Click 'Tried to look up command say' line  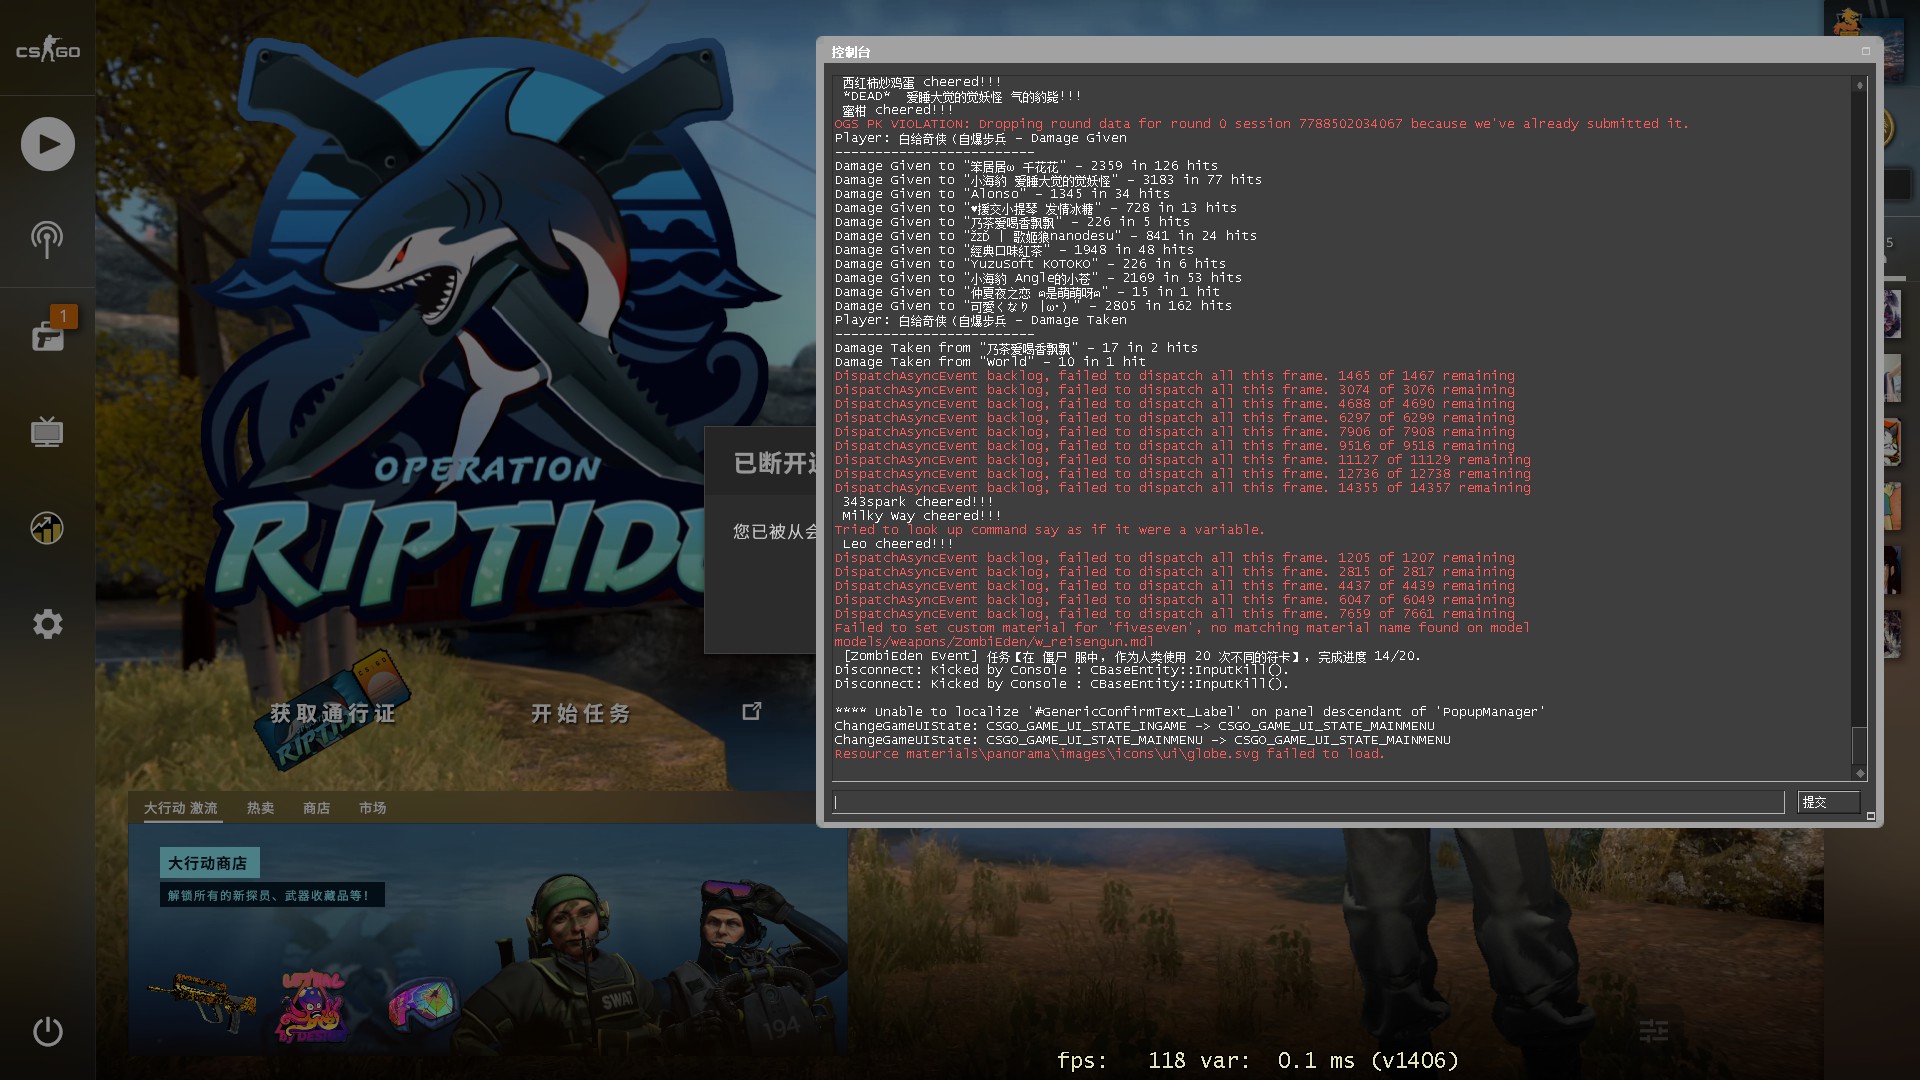(x=1049, y=530)
